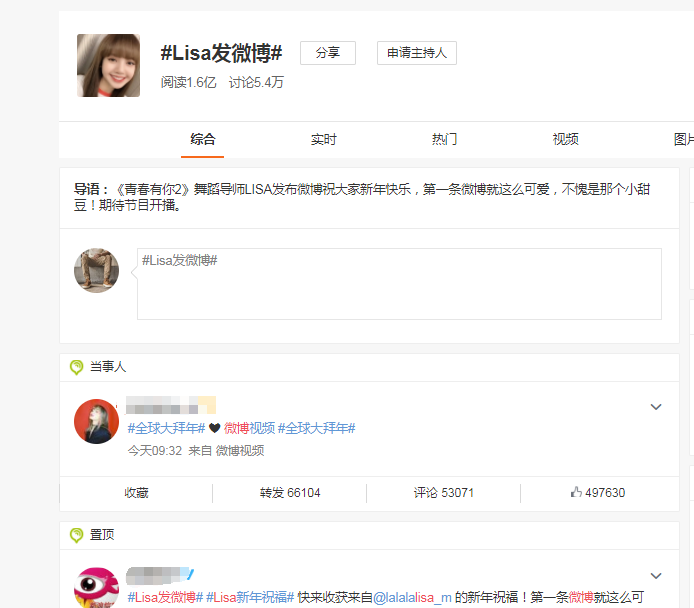Click the 申请主持人 button

pos(416,53)
